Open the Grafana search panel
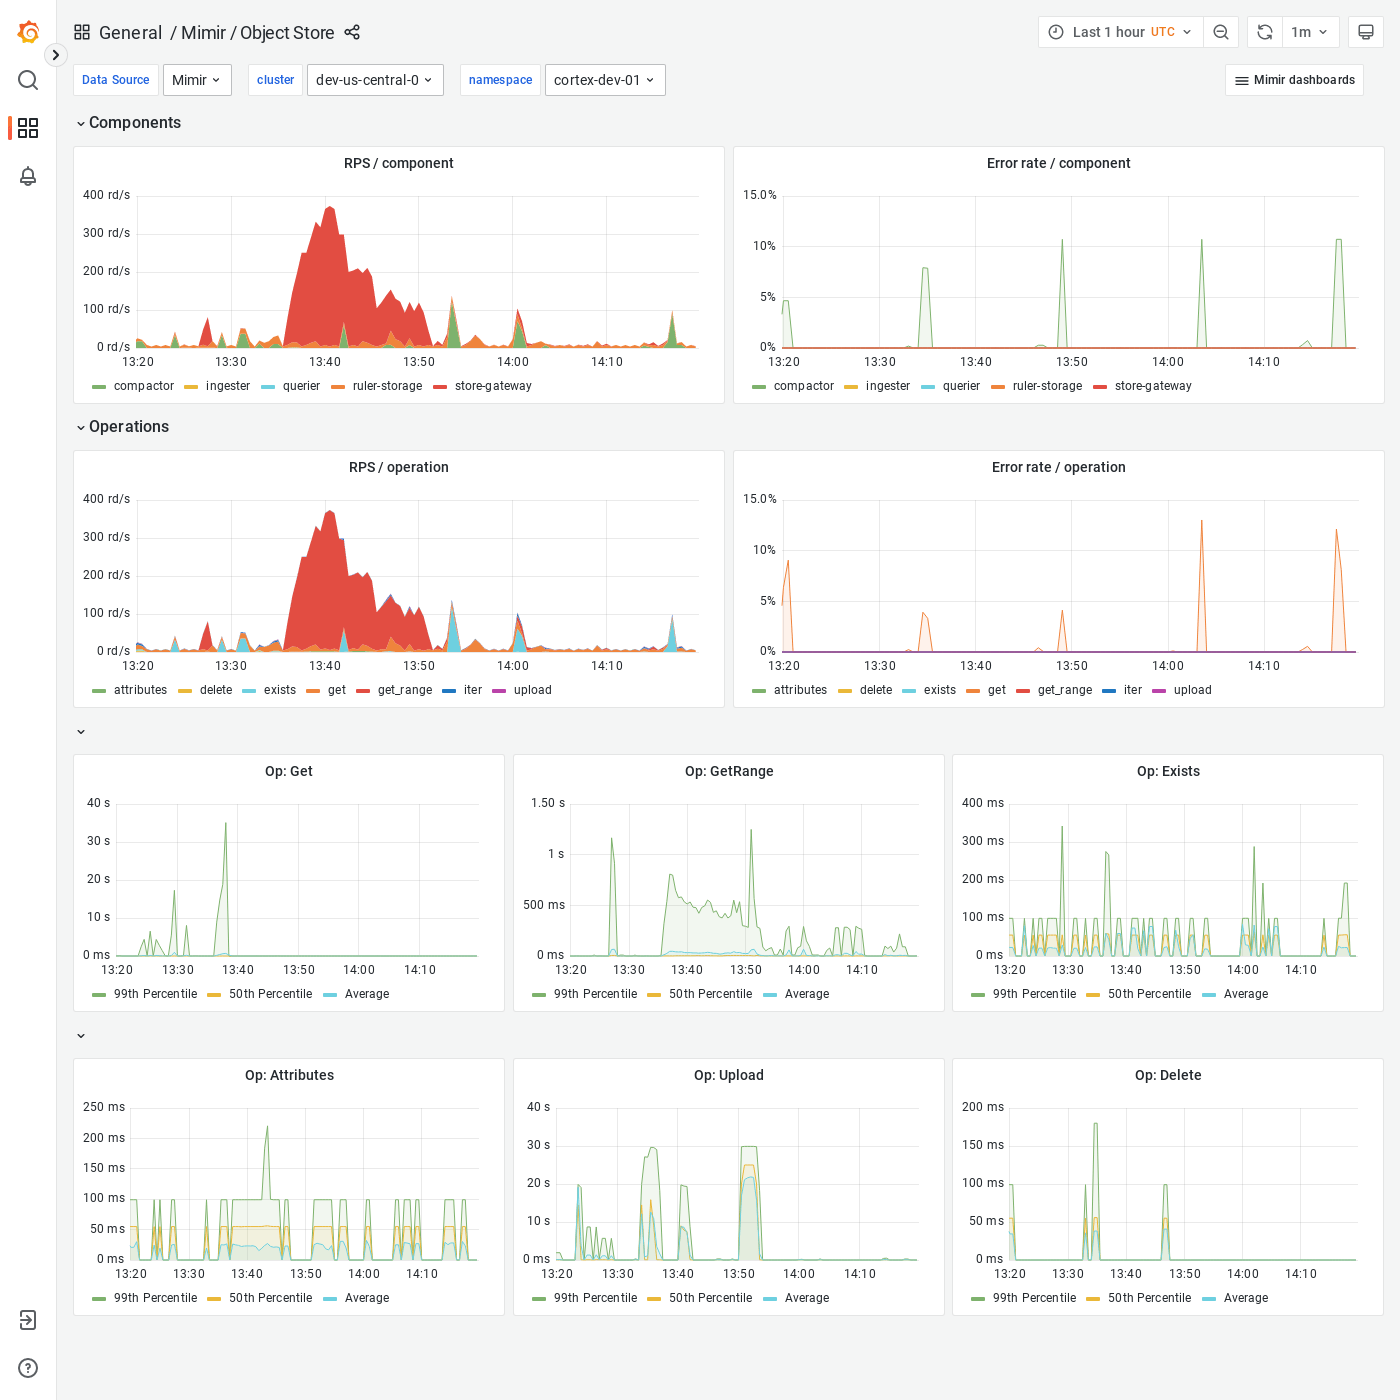 tap(27, 80)
